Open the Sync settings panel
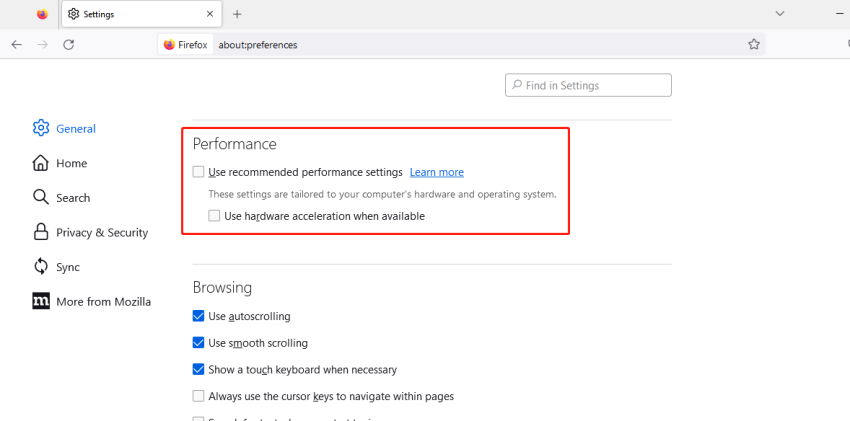 [x=67, y=267]
